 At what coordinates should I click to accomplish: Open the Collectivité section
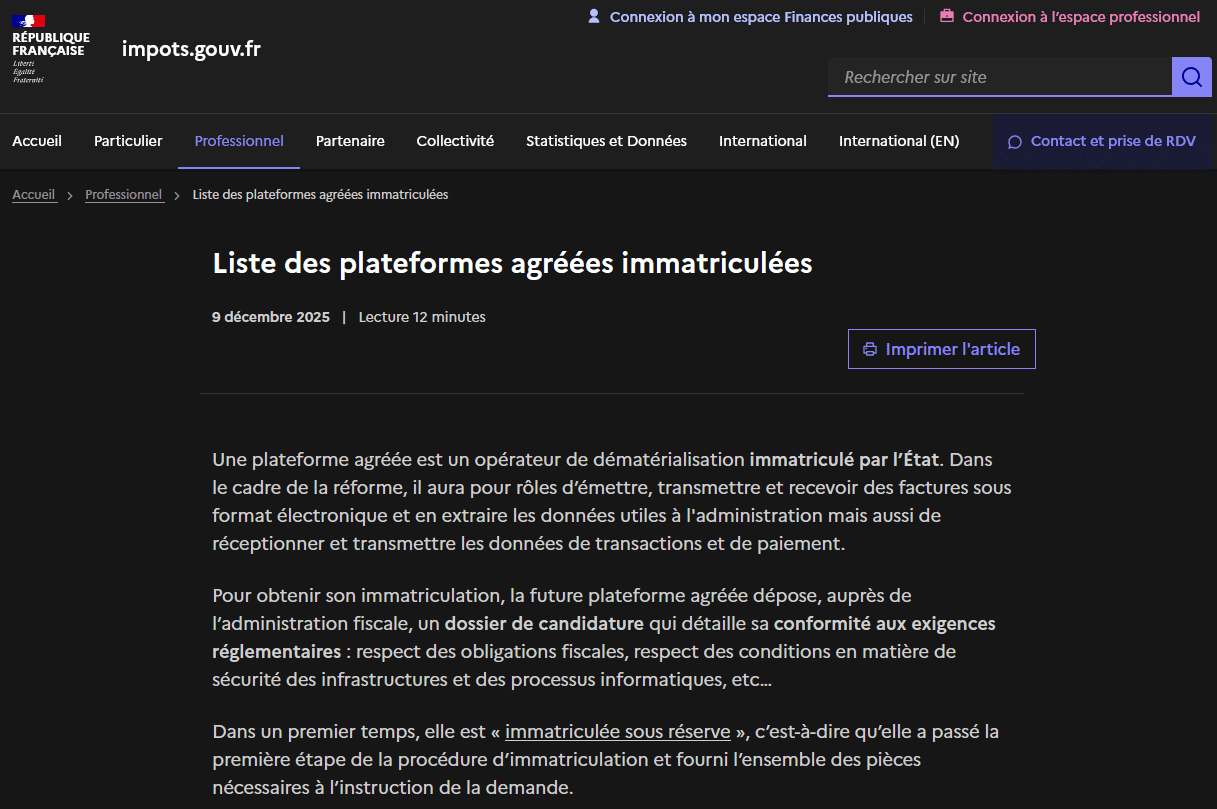(455, 141)
